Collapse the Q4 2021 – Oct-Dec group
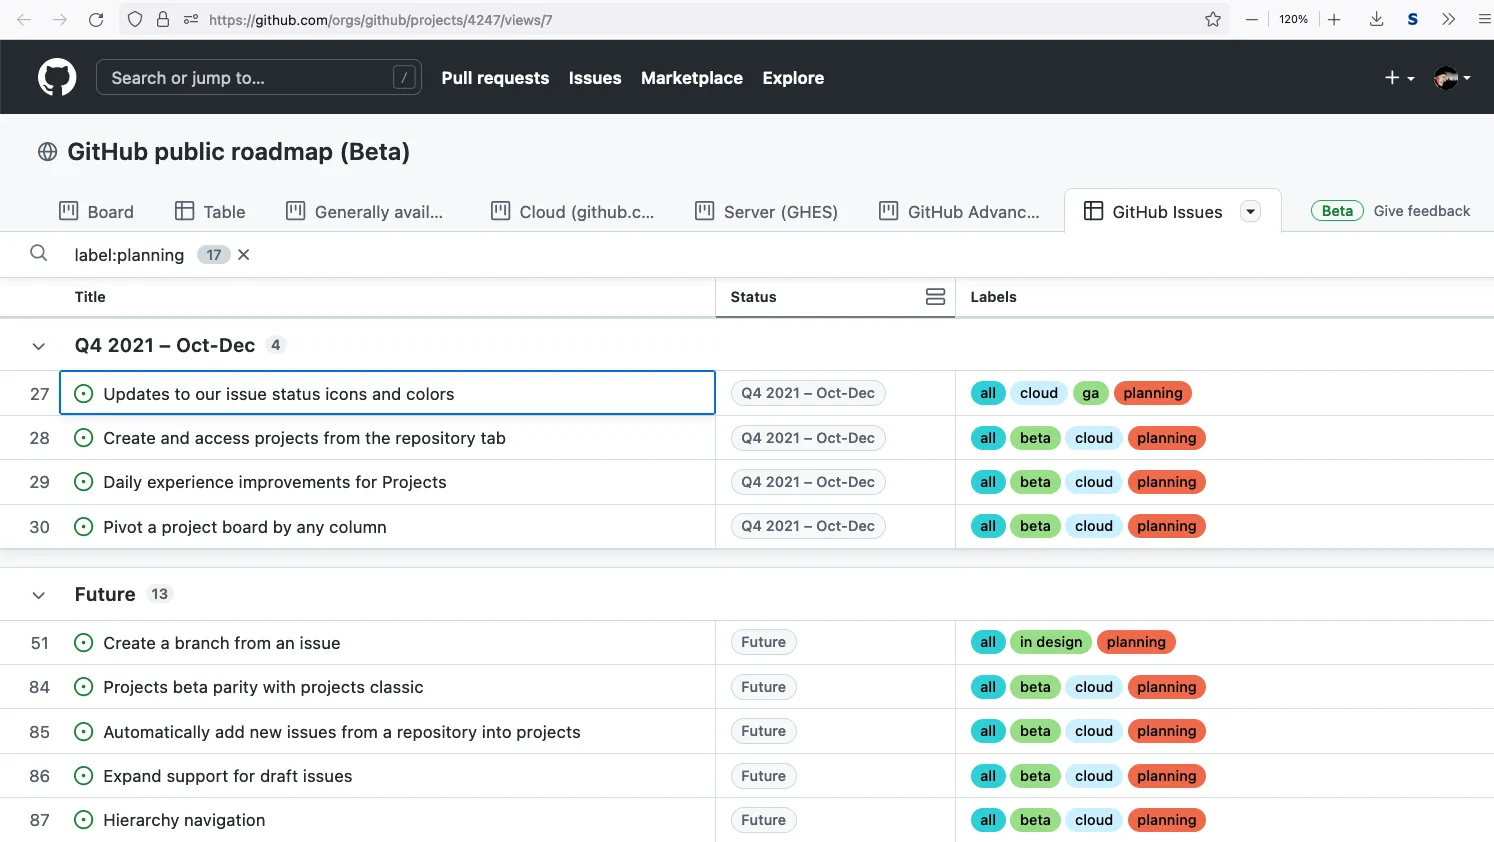 (x=38, y=345)
